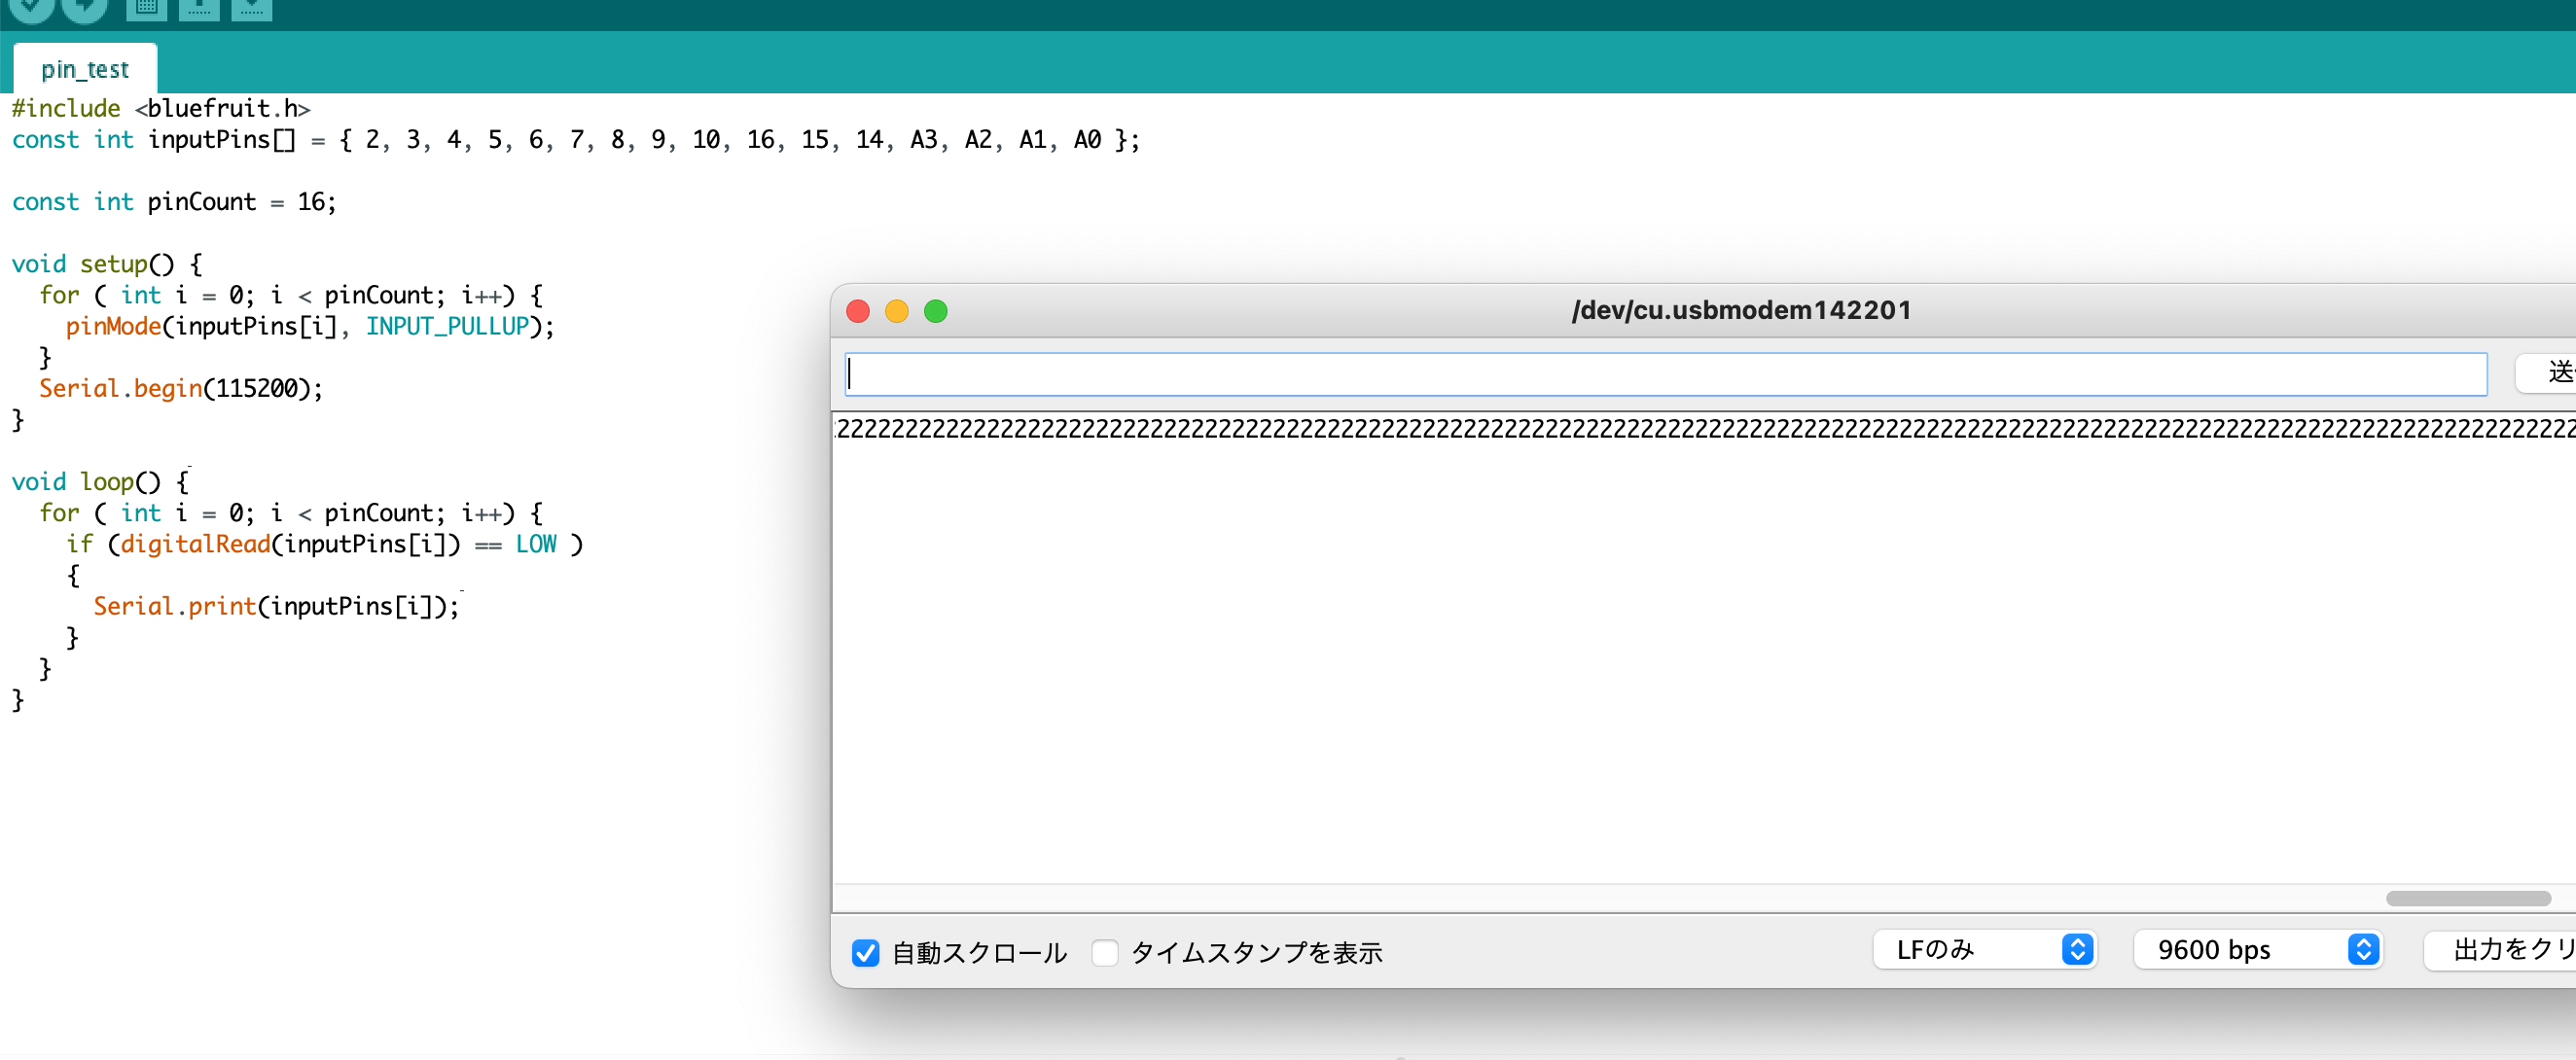Image resolution: width=2576 pixels, height=1060 pixels.
Task: Click the pinMode INPUT_PULLUP code line
Action: [310, 326]
